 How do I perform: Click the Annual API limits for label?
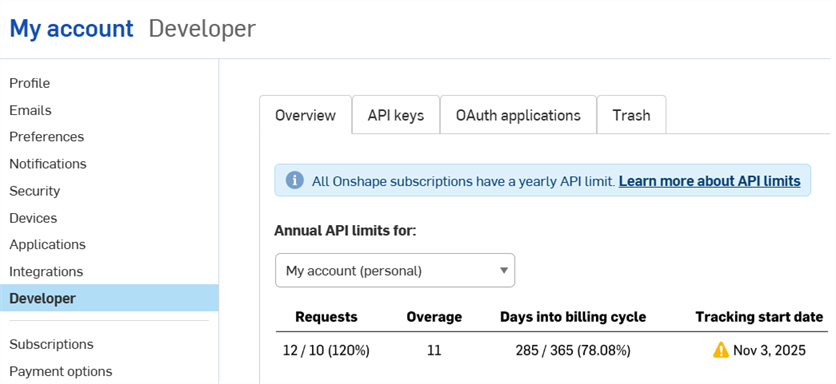click(345, 230)
